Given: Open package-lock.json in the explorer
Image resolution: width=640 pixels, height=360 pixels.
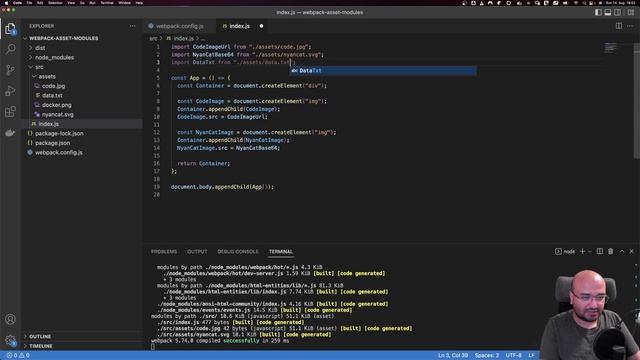Looking at the screenshot, I should pos(82,133).
